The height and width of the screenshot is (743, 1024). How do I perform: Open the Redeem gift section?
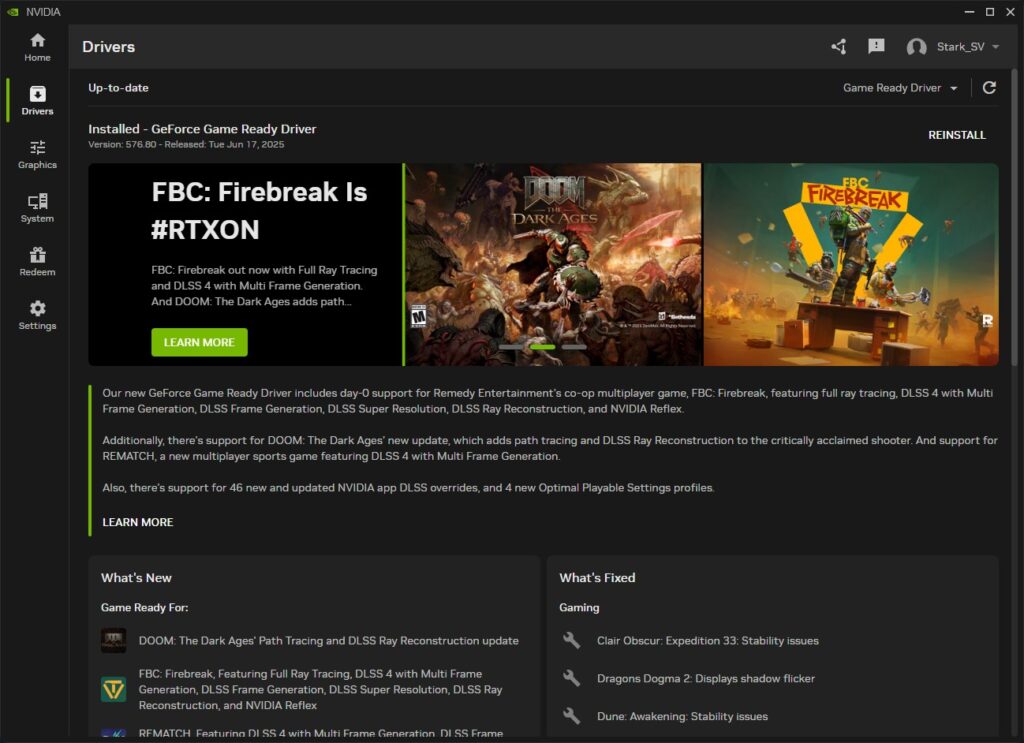click(37, 262)
